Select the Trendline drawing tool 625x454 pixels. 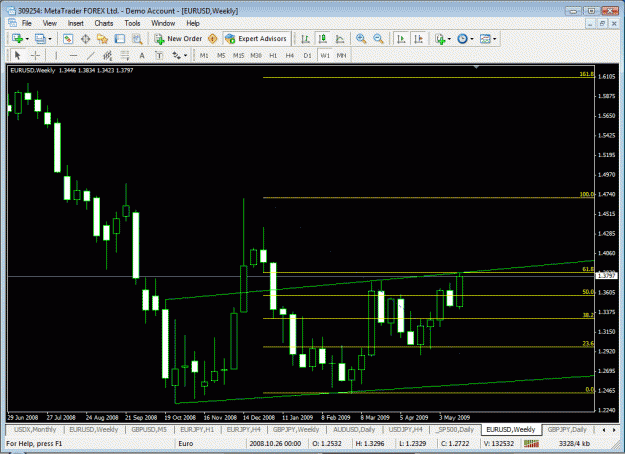pyautogui.click(x=90, y=55)
